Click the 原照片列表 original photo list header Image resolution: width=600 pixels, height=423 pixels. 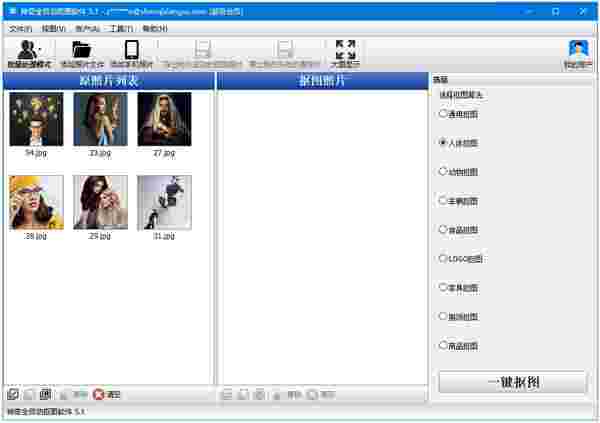click(x=109, y=81)
